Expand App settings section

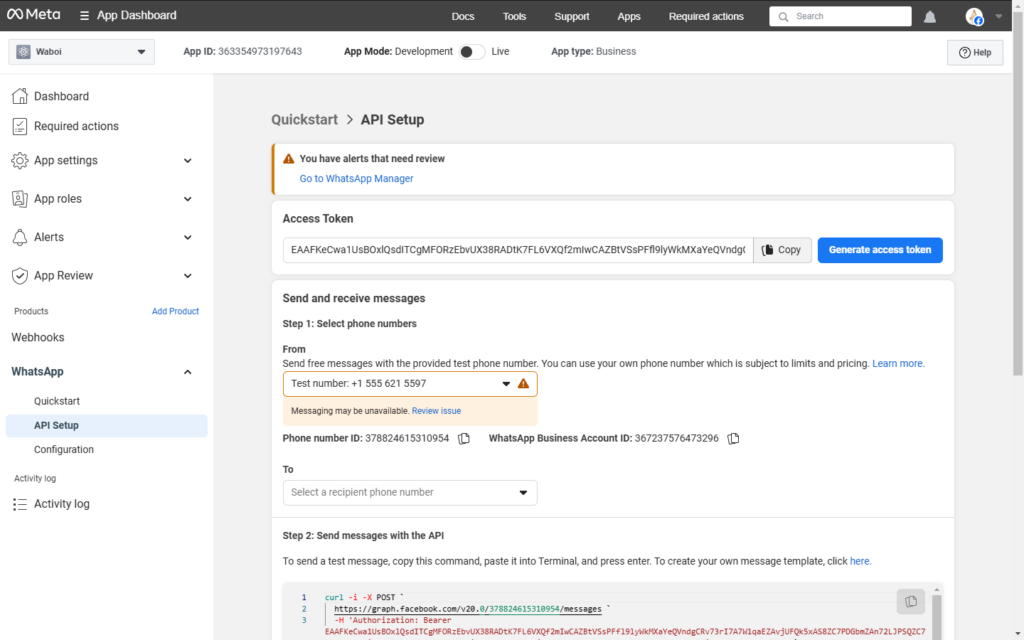tap(187, 161)
